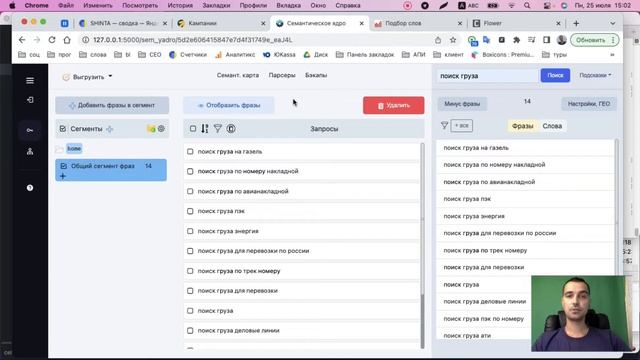This screenshot has width=640, height=360.
Task: Open История in macOS menu bar
Action: point(180,6)
